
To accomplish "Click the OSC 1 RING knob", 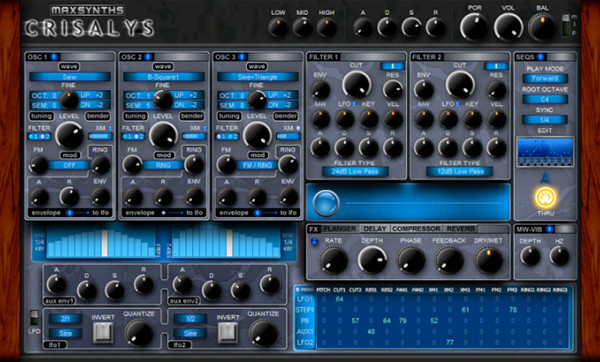I will click(x=100, y=165).
